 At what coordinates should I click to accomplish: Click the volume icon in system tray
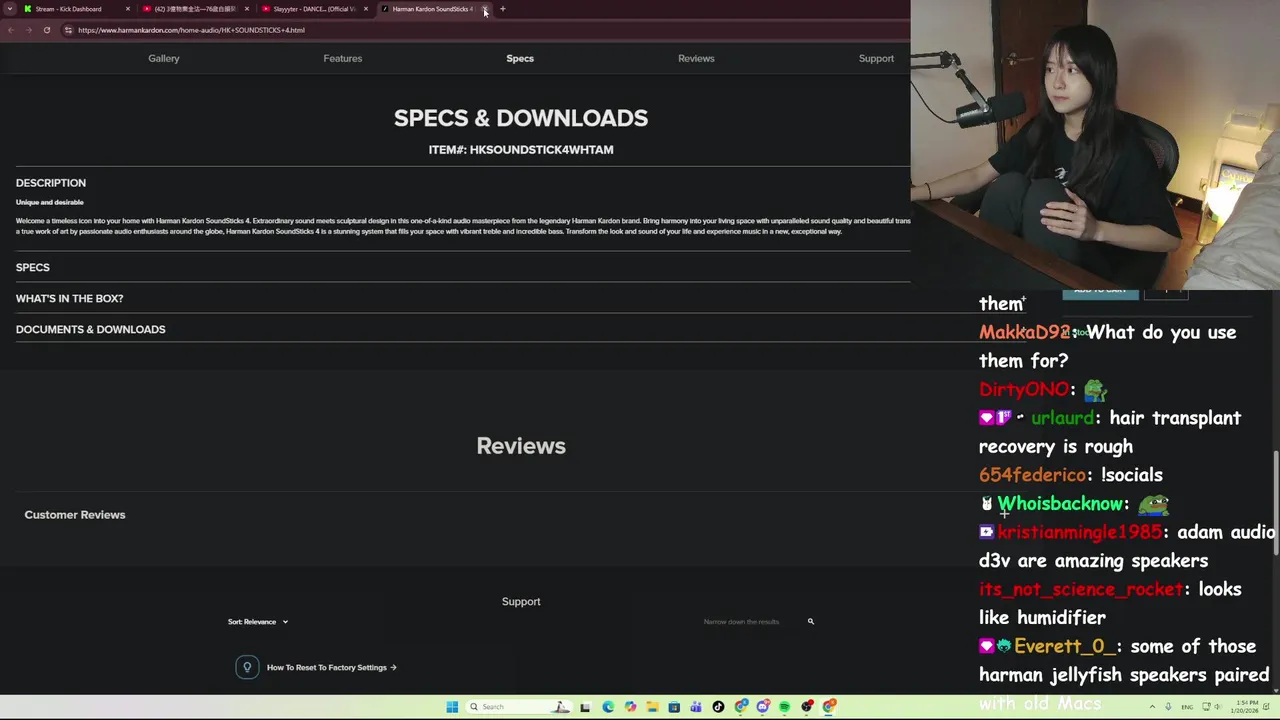1217,707
